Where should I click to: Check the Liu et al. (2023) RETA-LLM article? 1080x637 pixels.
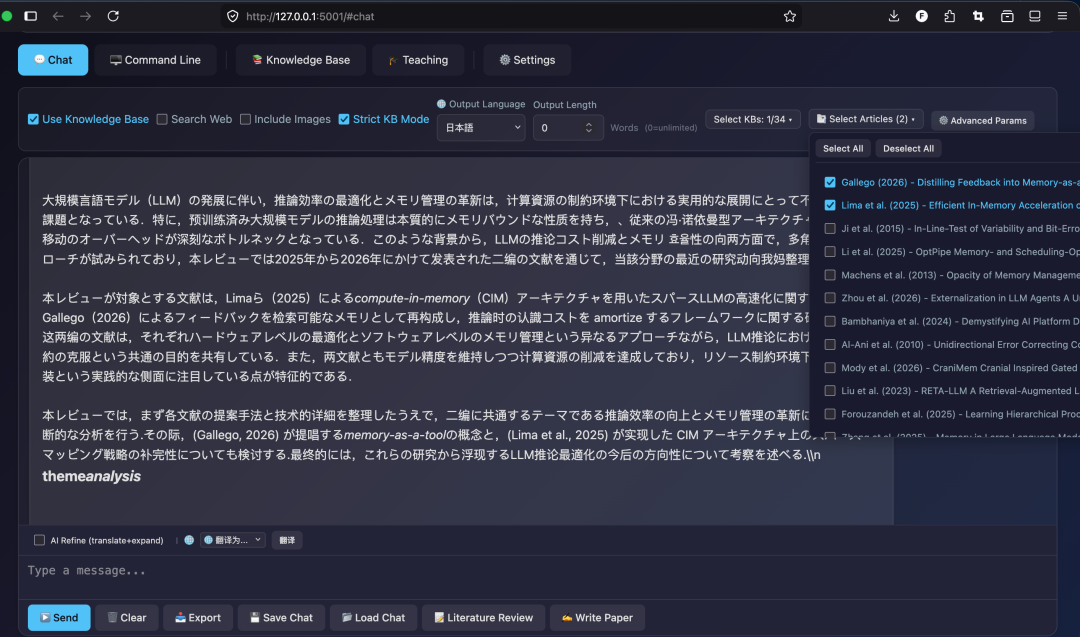click(x=830, y=390)
